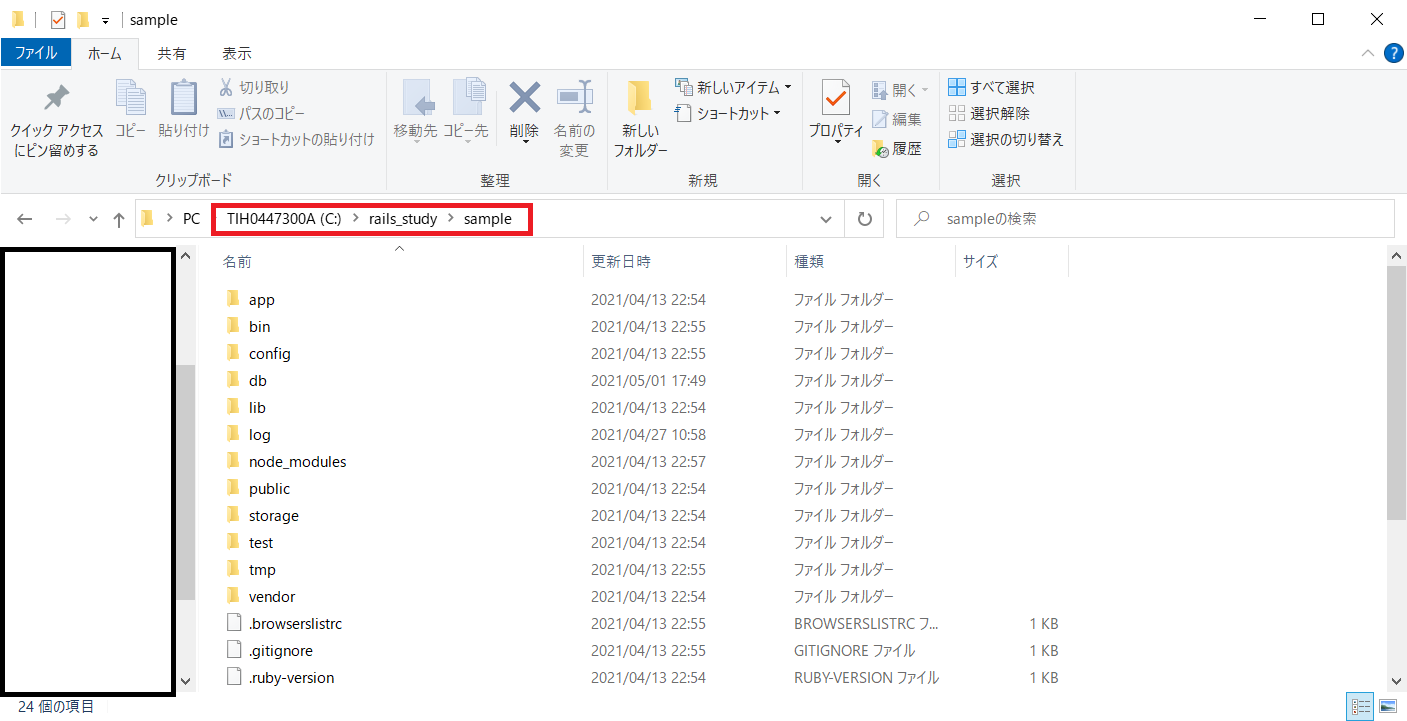
Task: Select Cut (切り取り) command
Action: click(x=254, y=88)
